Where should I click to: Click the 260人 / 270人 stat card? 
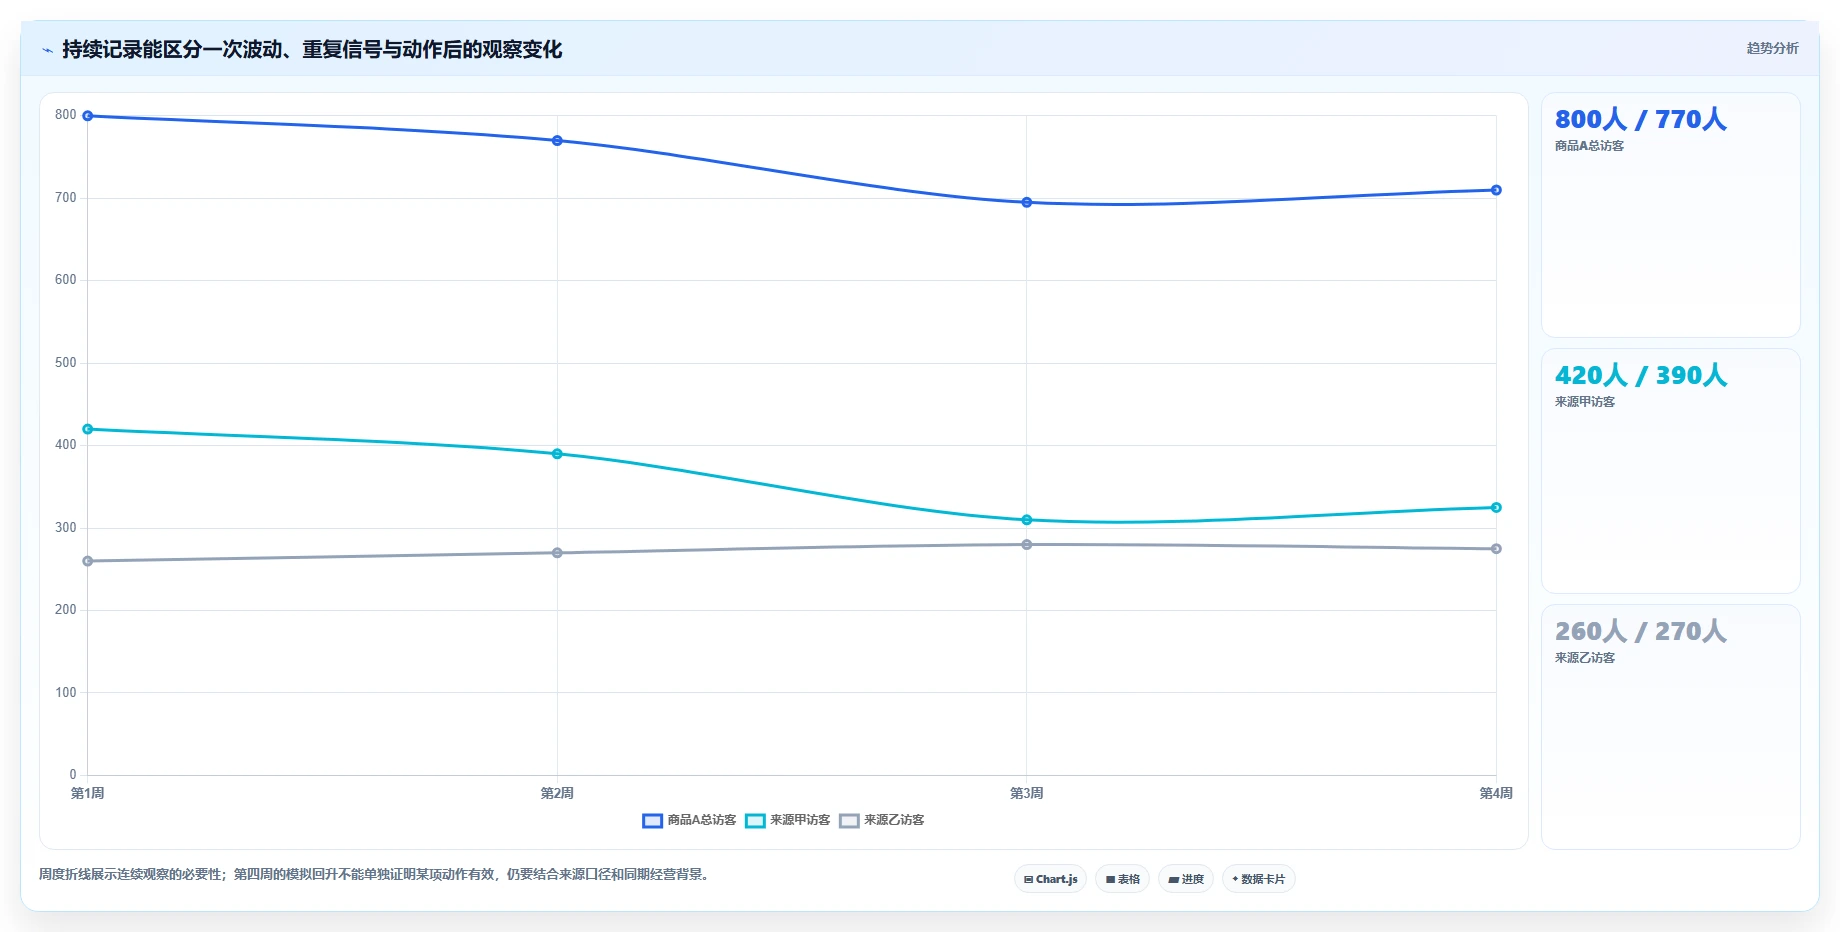(x=1670, y=727)
